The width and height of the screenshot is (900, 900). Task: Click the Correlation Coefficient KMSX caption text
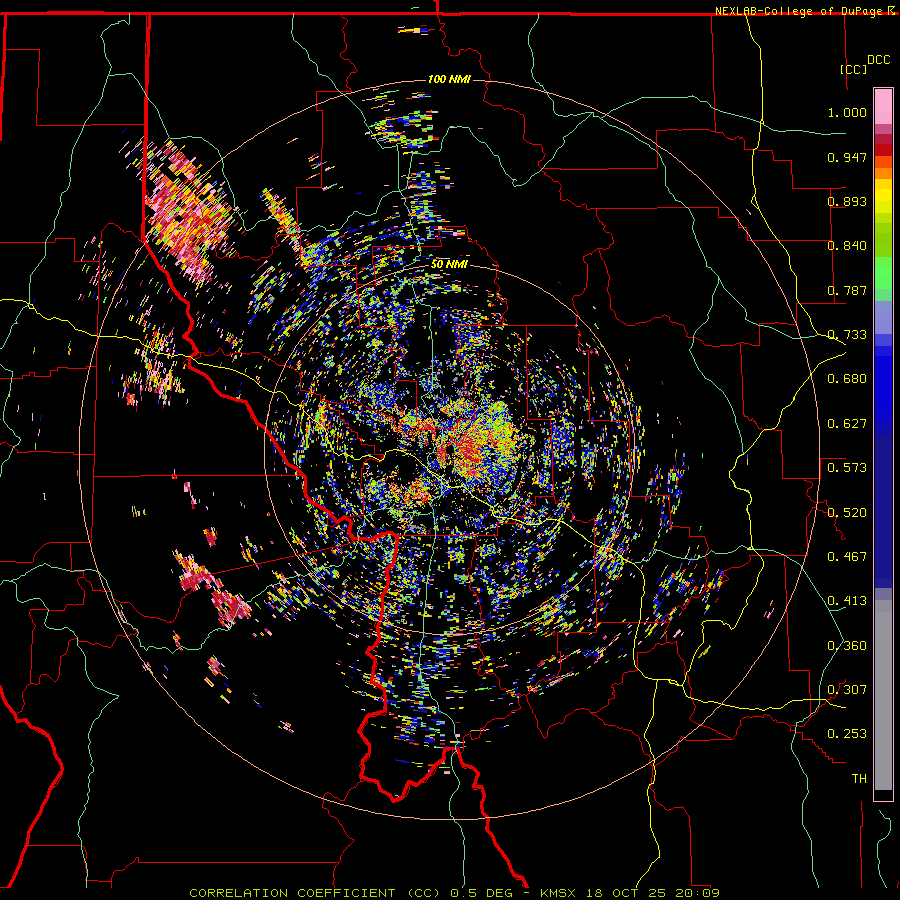coord(455,893)
